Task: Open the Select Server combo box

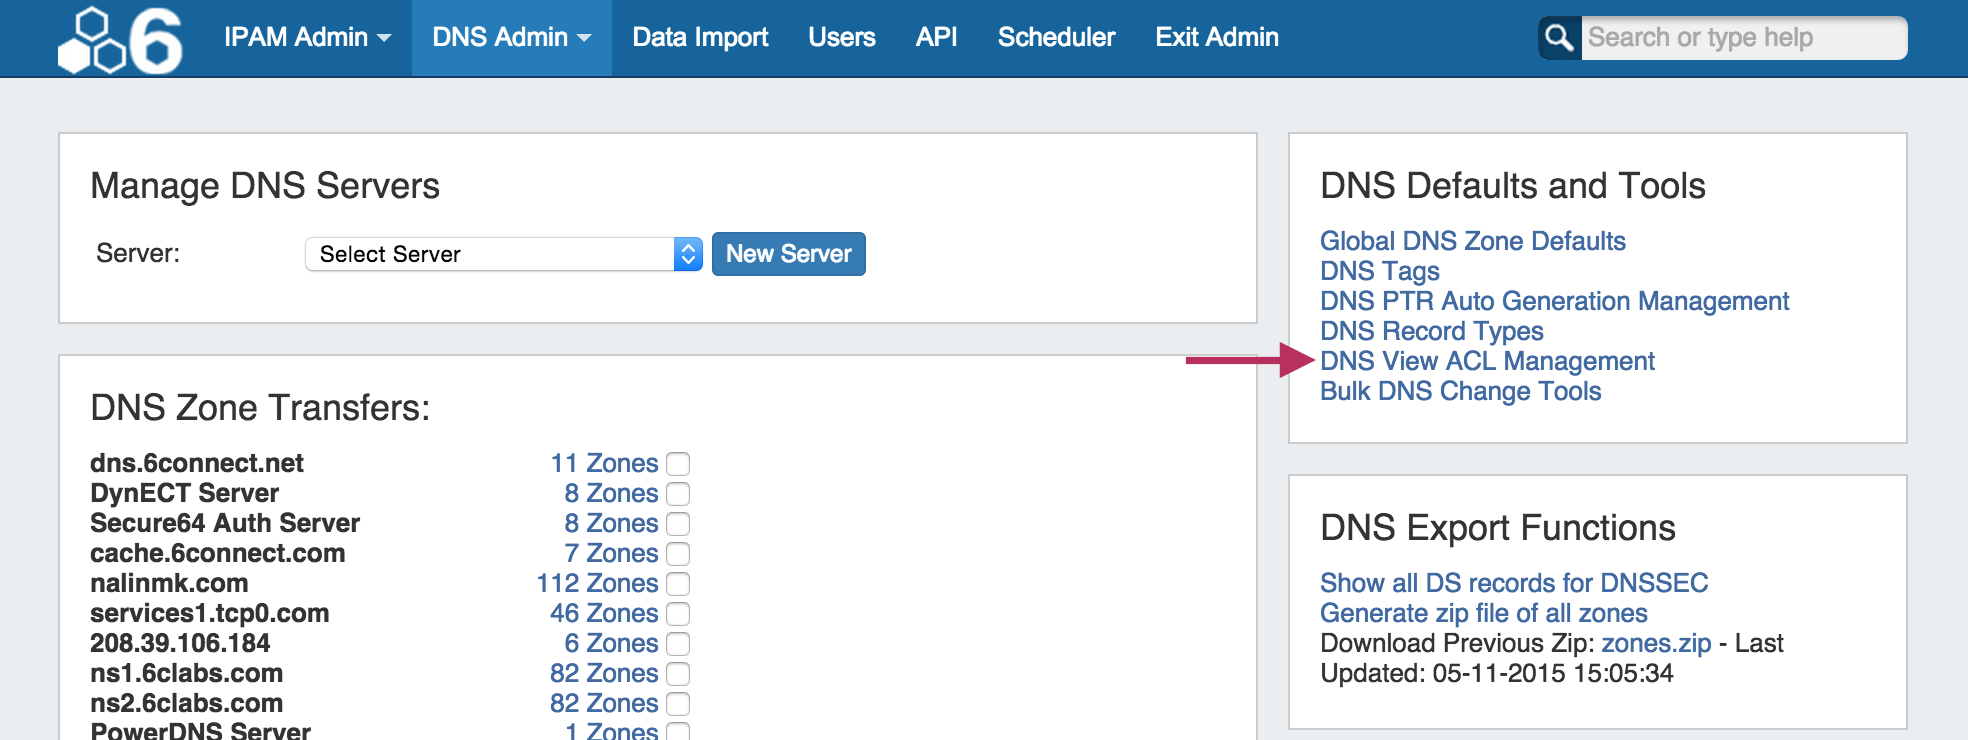Action: [x=503, y=254]
